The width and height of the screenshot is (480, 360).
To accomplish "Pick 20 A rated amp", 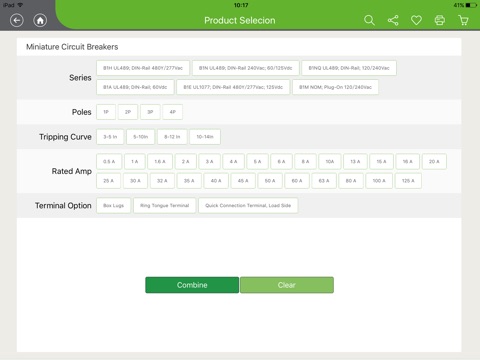I will (x=434, y=162).
